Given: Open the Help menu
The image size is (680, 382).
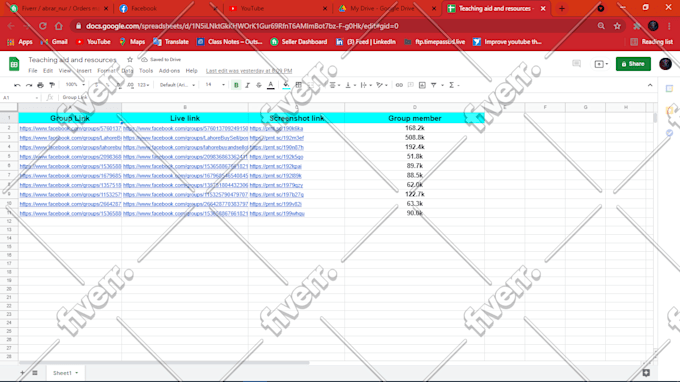Looking at the screenshot, I should point(191,71).
